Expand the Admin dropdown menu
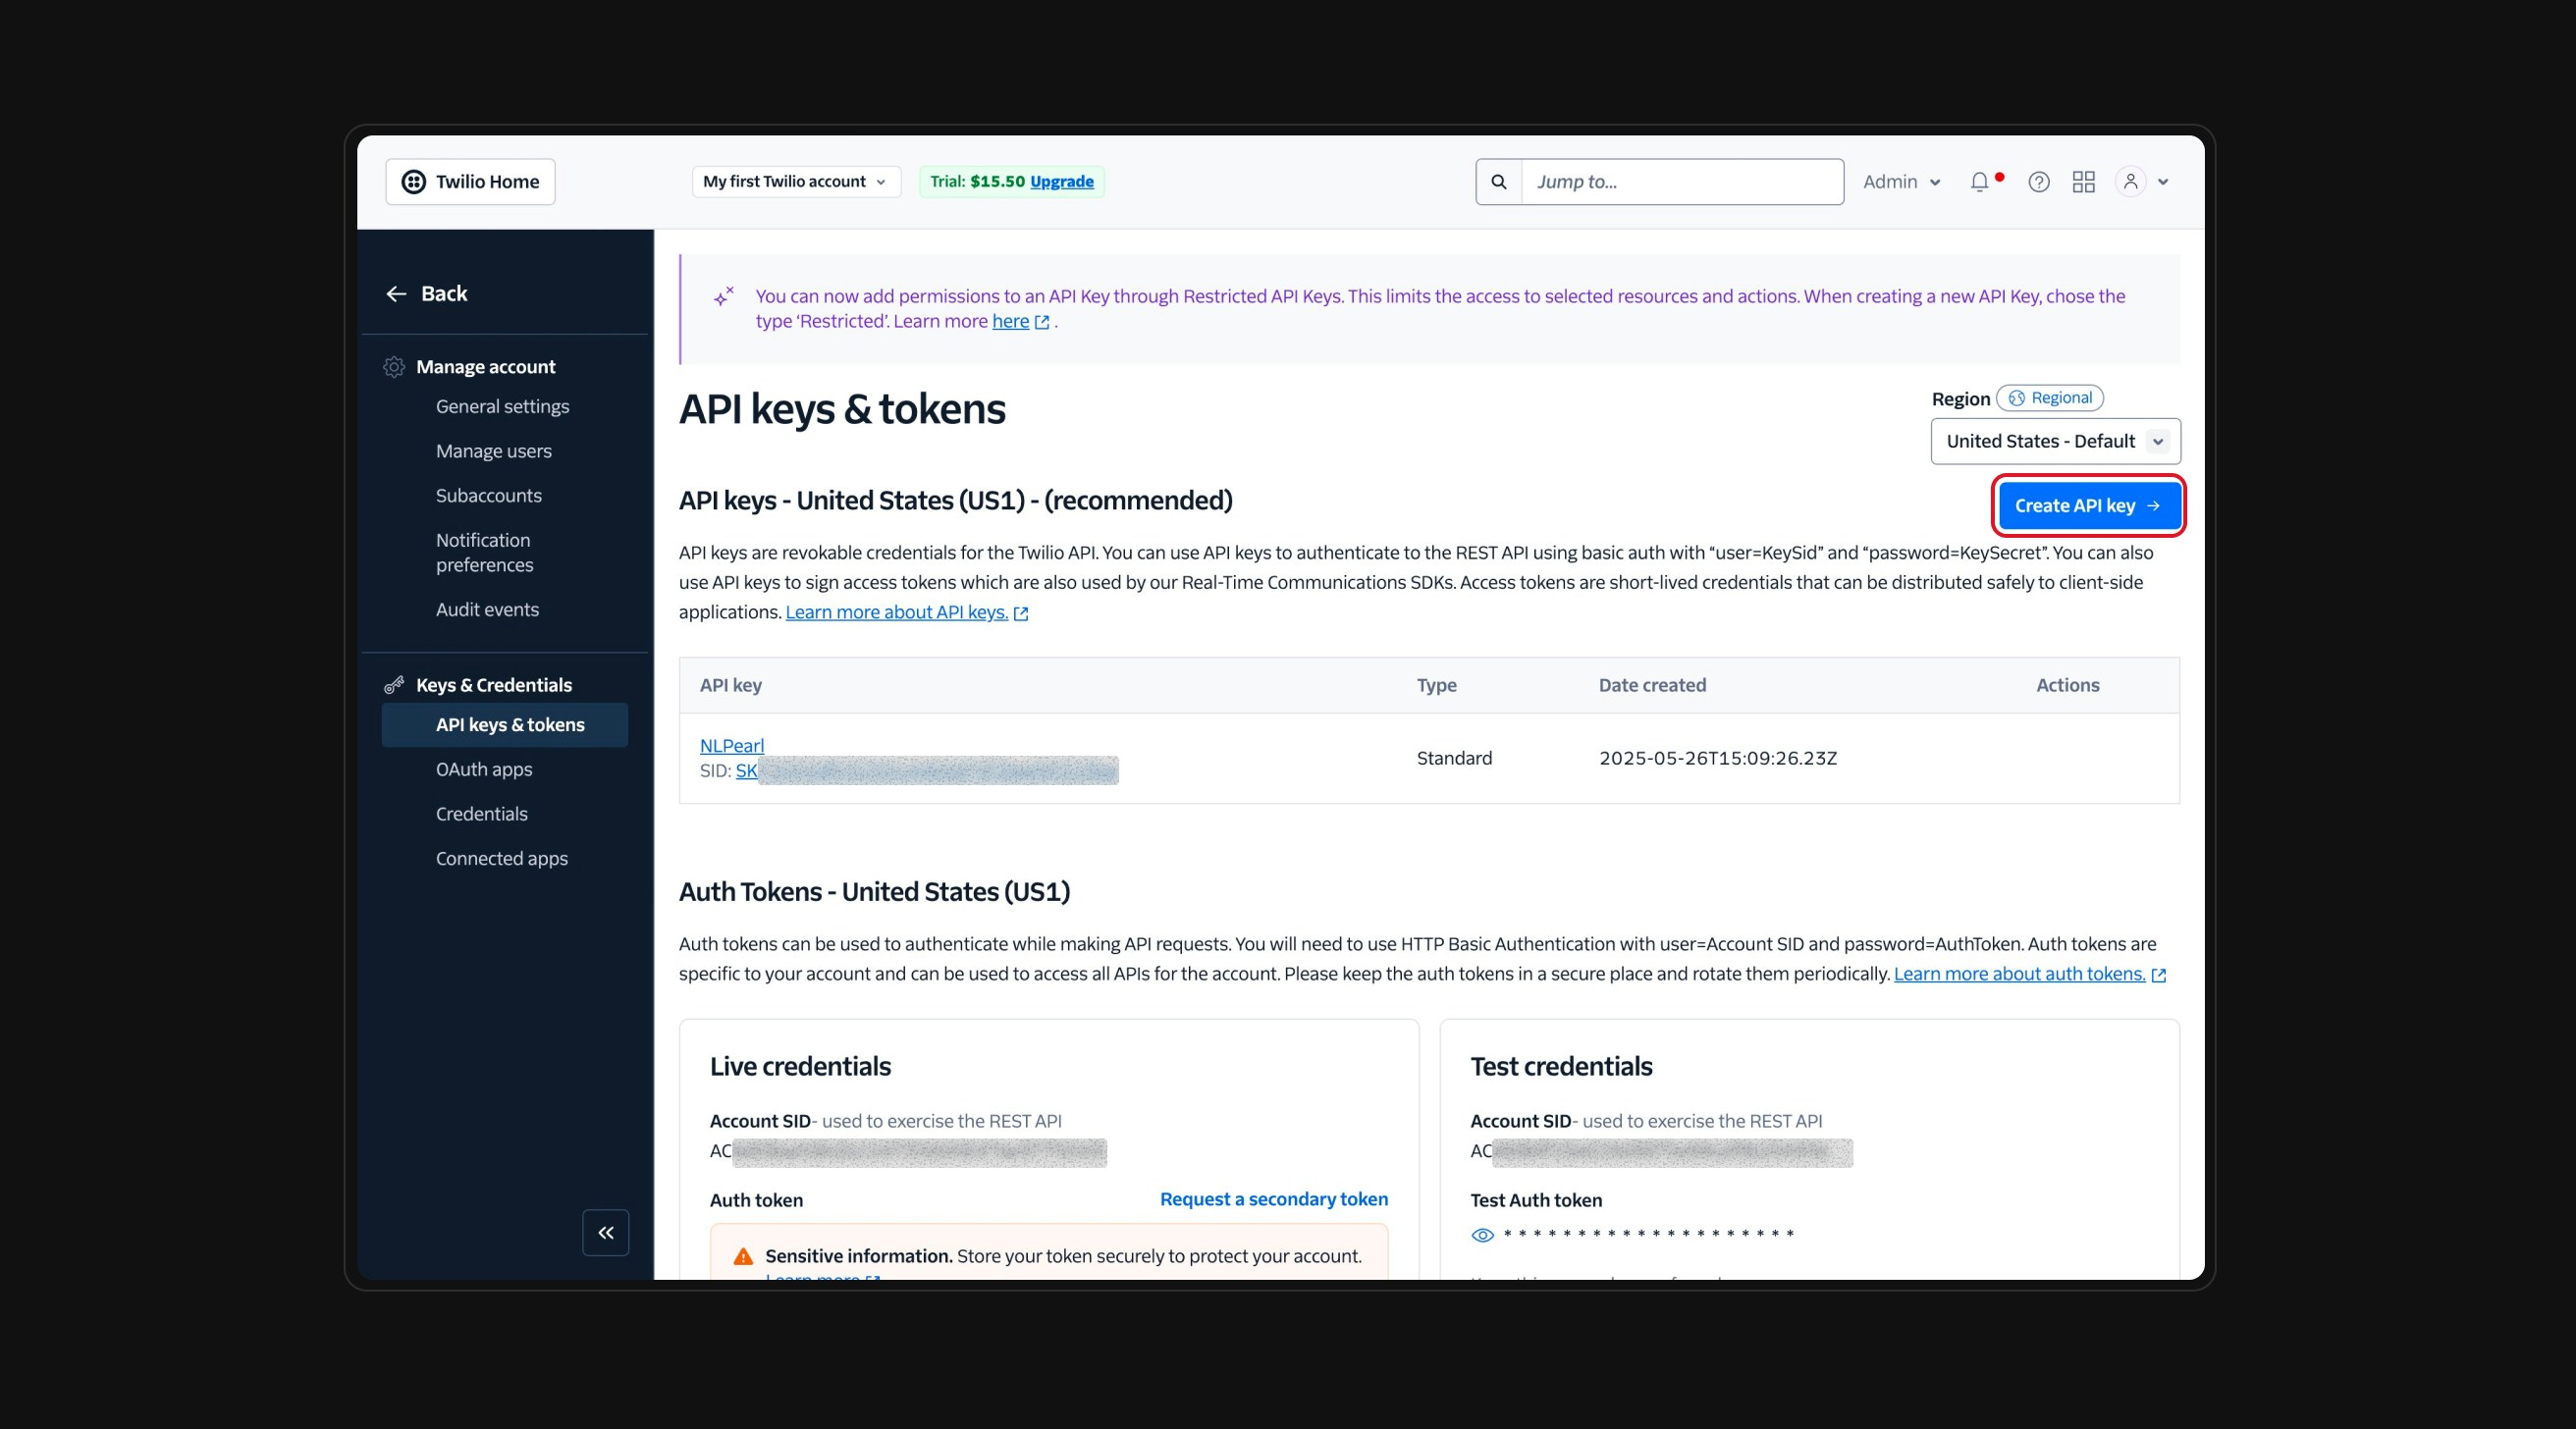This screenshot has width=2576, height=1429. [1899, 181]
